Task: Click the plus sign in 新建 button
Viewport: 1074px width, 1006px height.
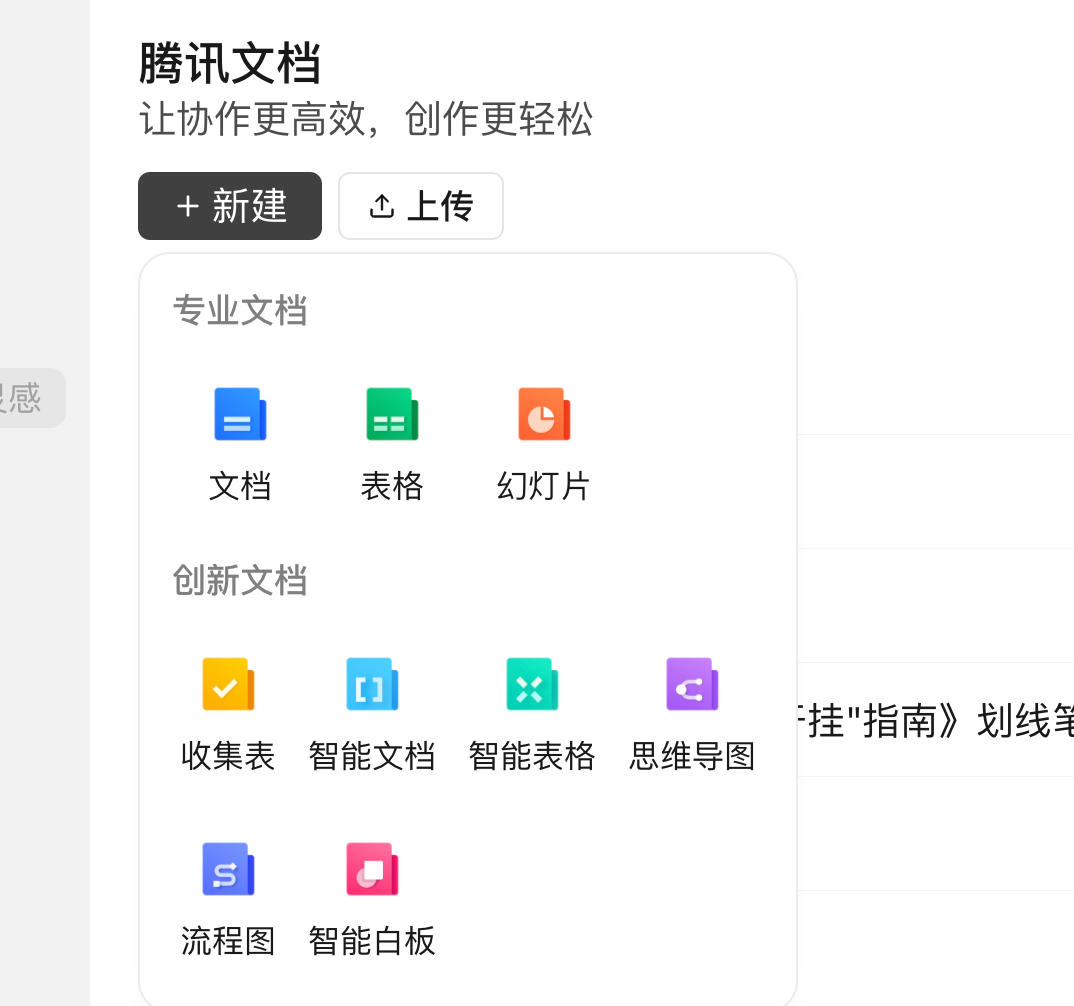Action: [x=188, y=206]
